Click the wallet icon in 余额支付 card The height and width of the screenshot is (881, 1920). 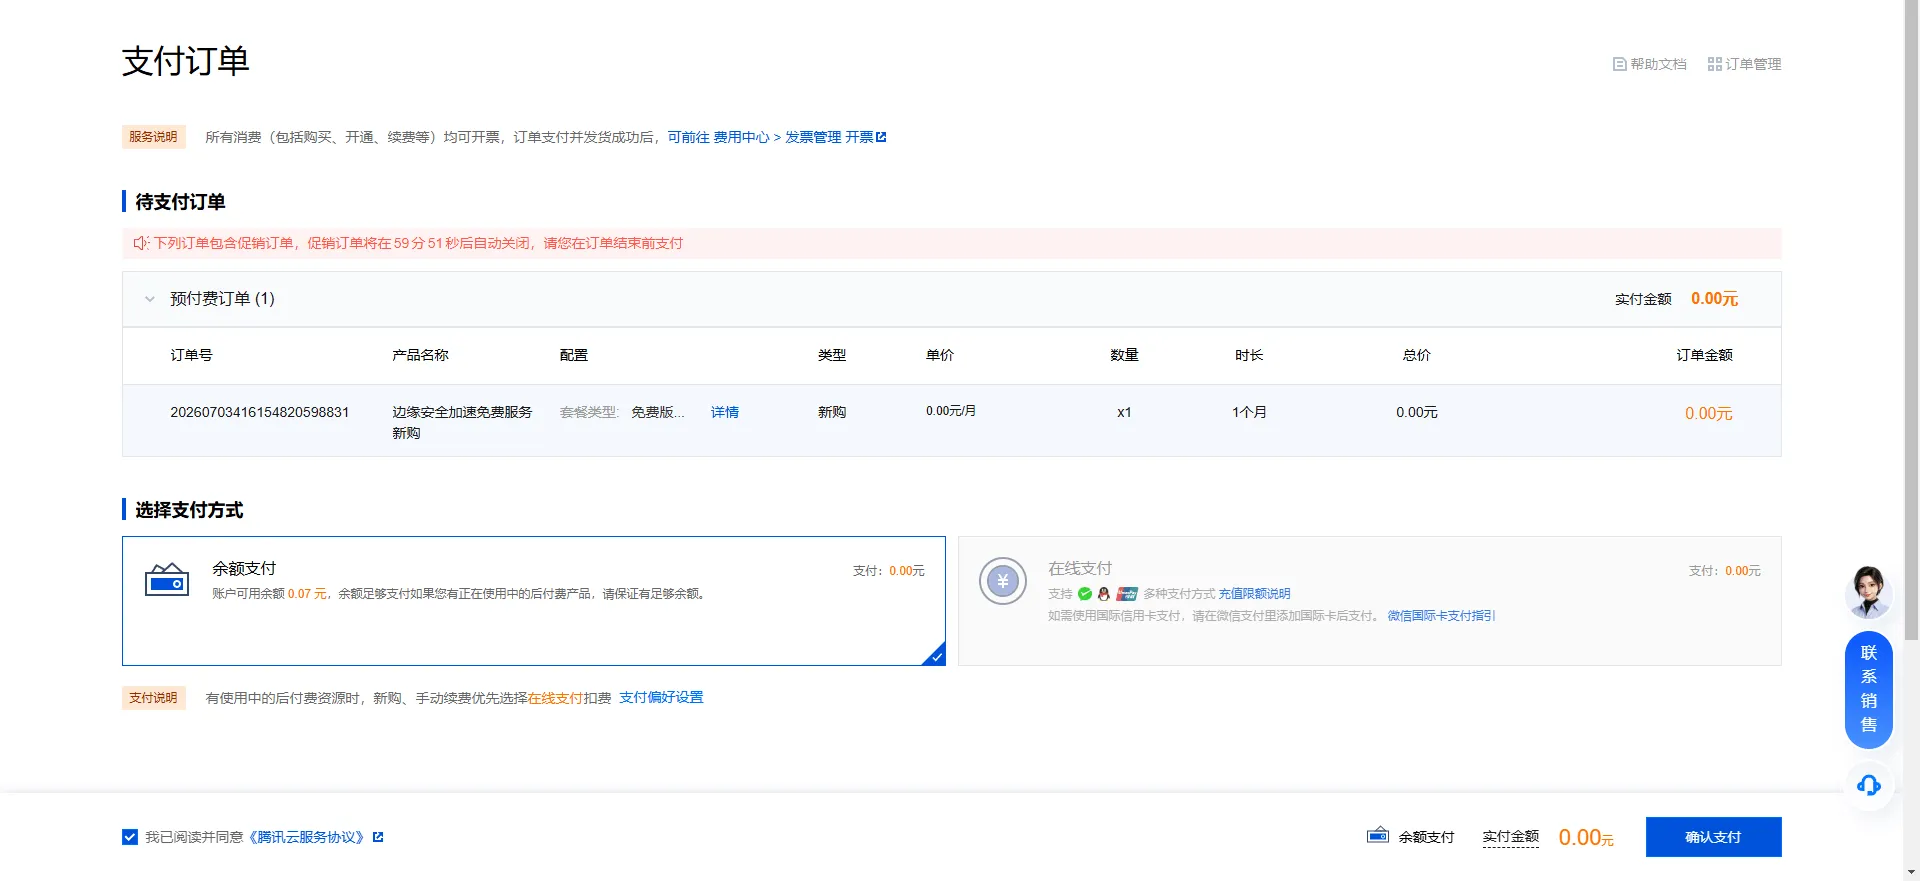167,580
